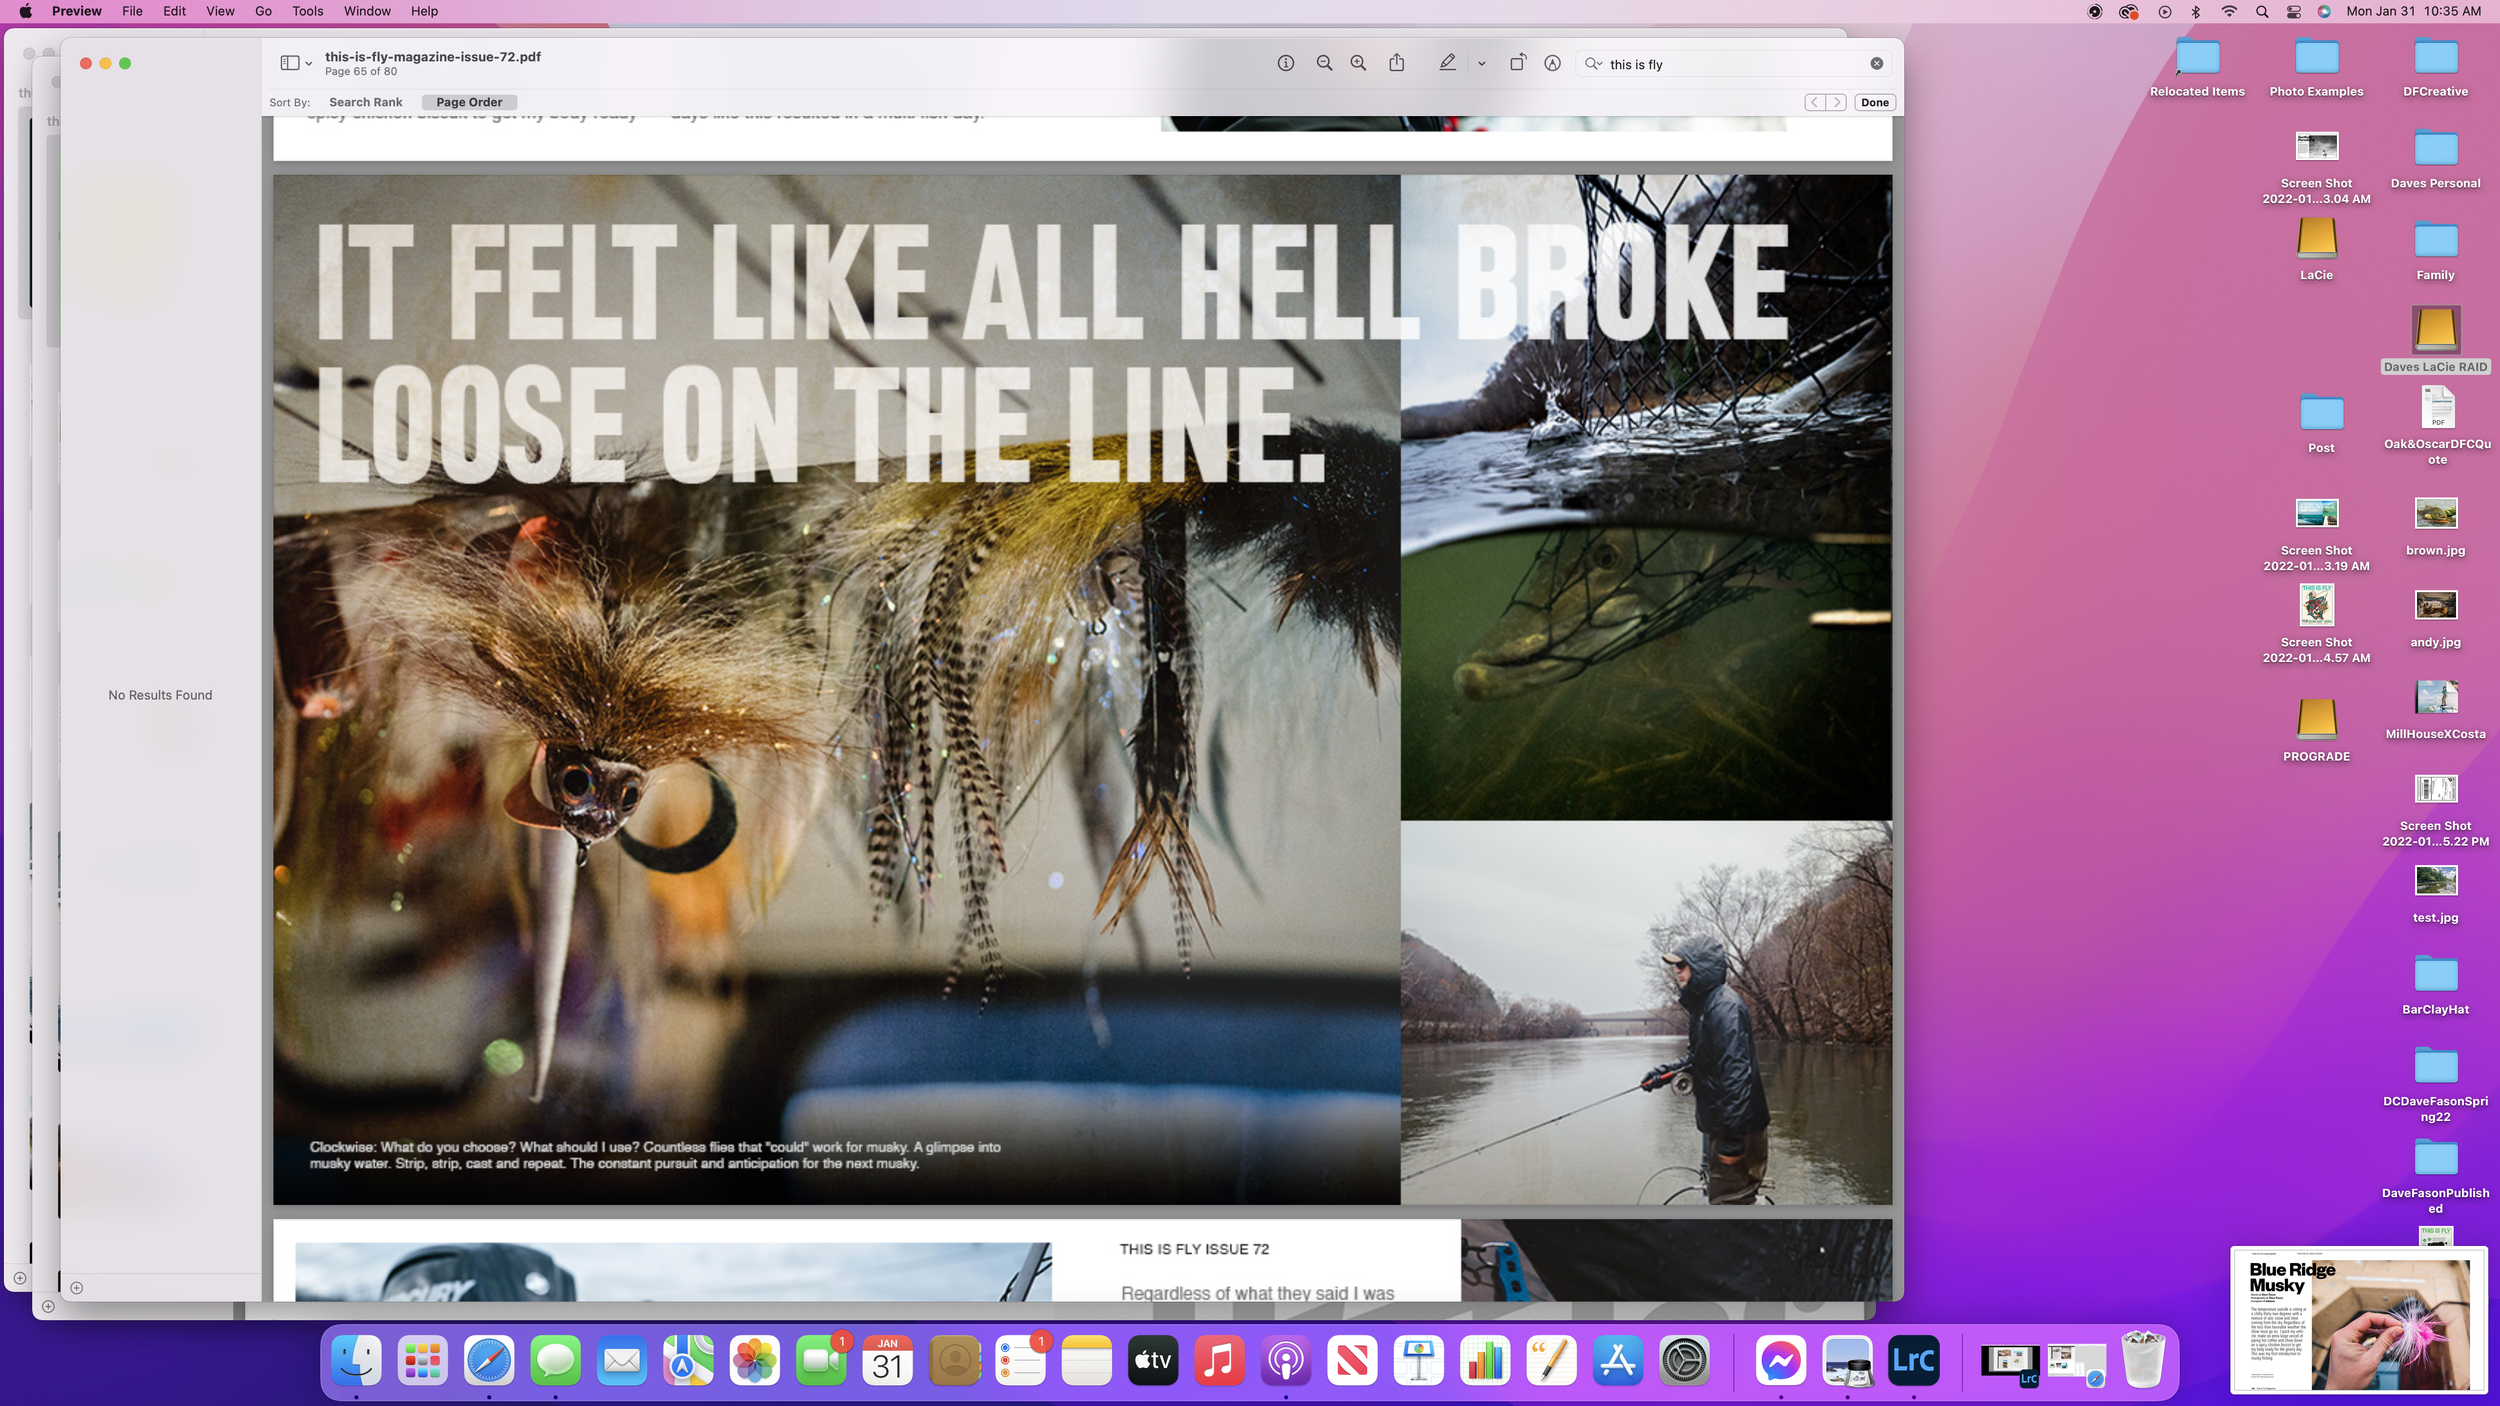Go to next search result arrow
The height and width of the screenshot is (1406, 2500).
1837,102
